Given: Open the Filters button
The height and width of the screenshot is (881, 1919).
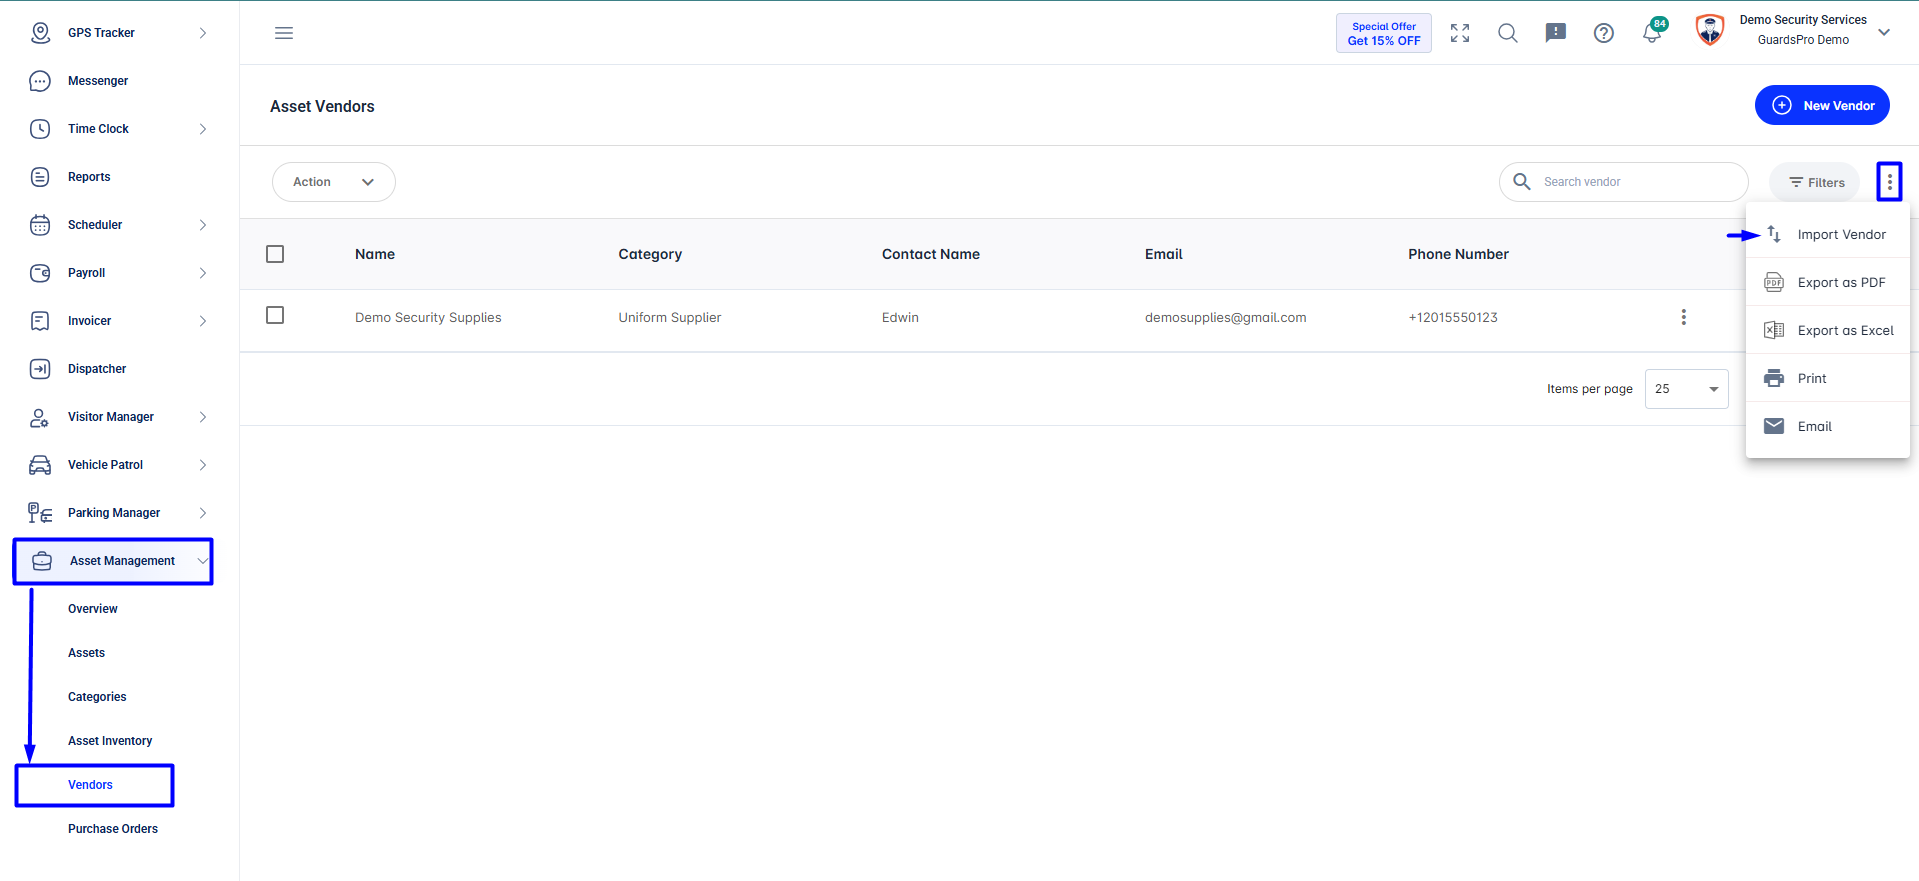Looking at the screenshot, I should (1815, 182).
